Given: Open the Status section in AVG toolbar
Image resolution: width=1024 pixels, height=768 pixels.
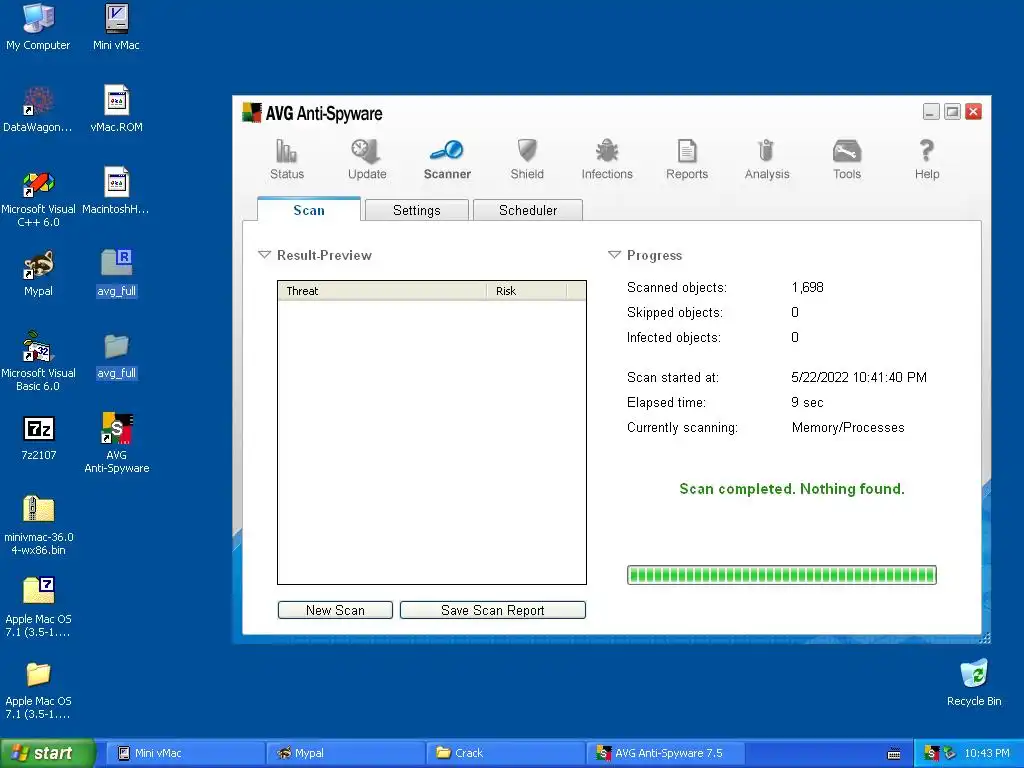Looking at the screenshot, I should pyautogui.click(x=287, y=159).
